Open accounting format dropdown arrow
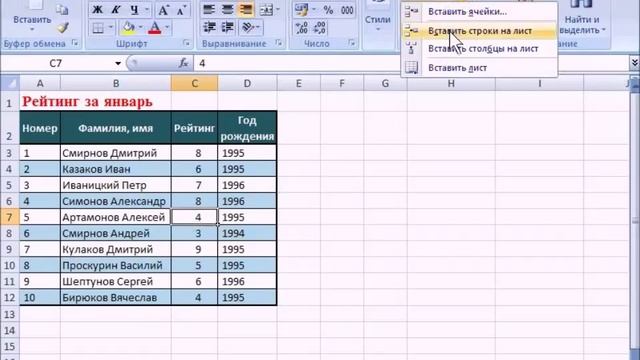Screen dimensions: 640x360 pyautogui.click(x=314, y=10)
